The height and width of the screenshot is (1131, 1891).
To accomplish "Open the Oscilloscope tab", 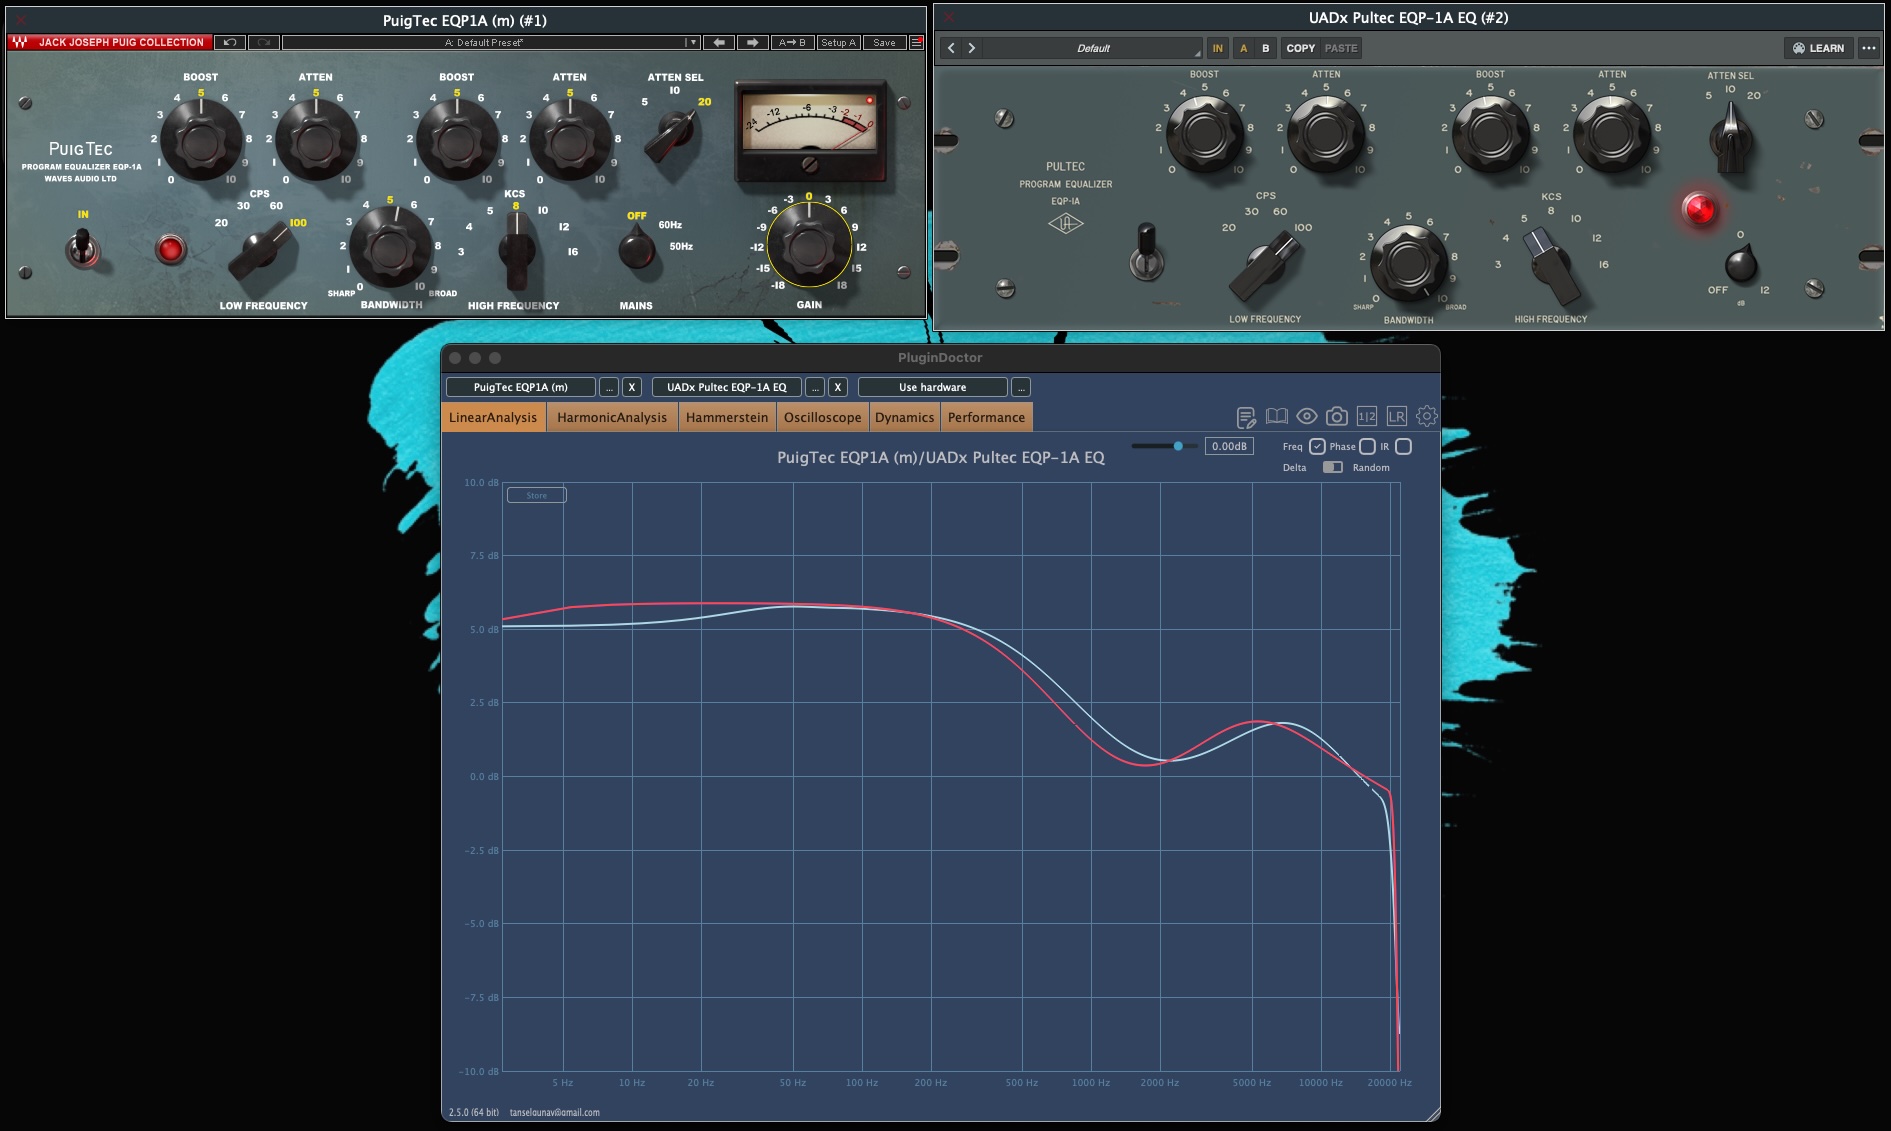I will tap(822, 417).
